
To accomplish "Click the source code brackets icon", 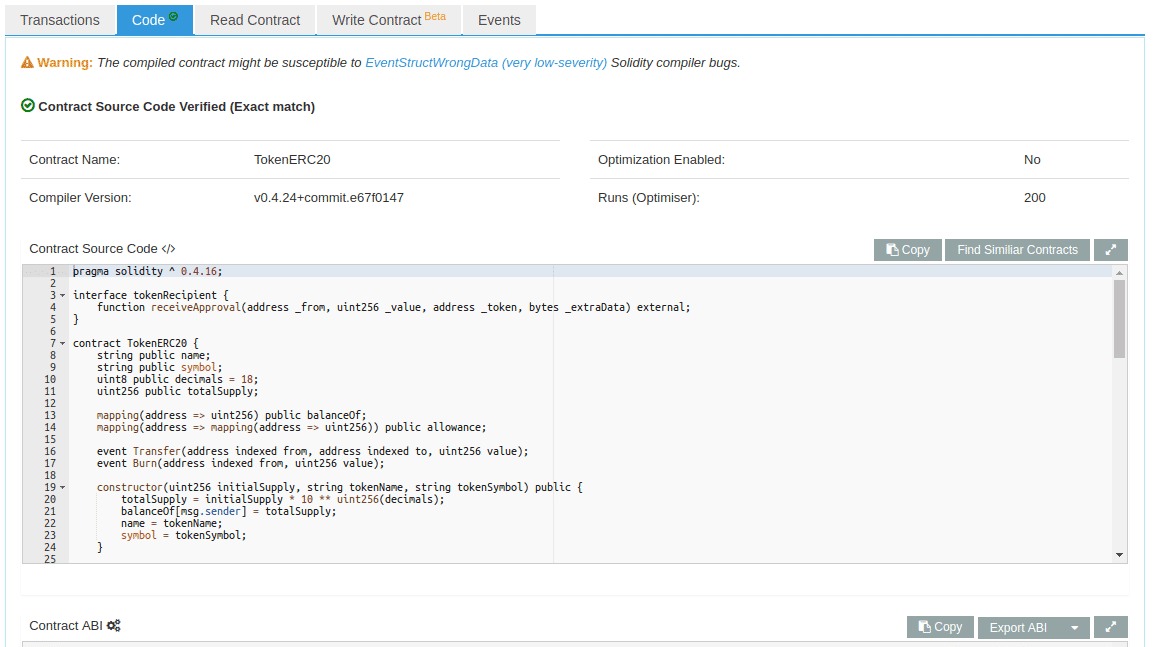I will pos(169,249).
